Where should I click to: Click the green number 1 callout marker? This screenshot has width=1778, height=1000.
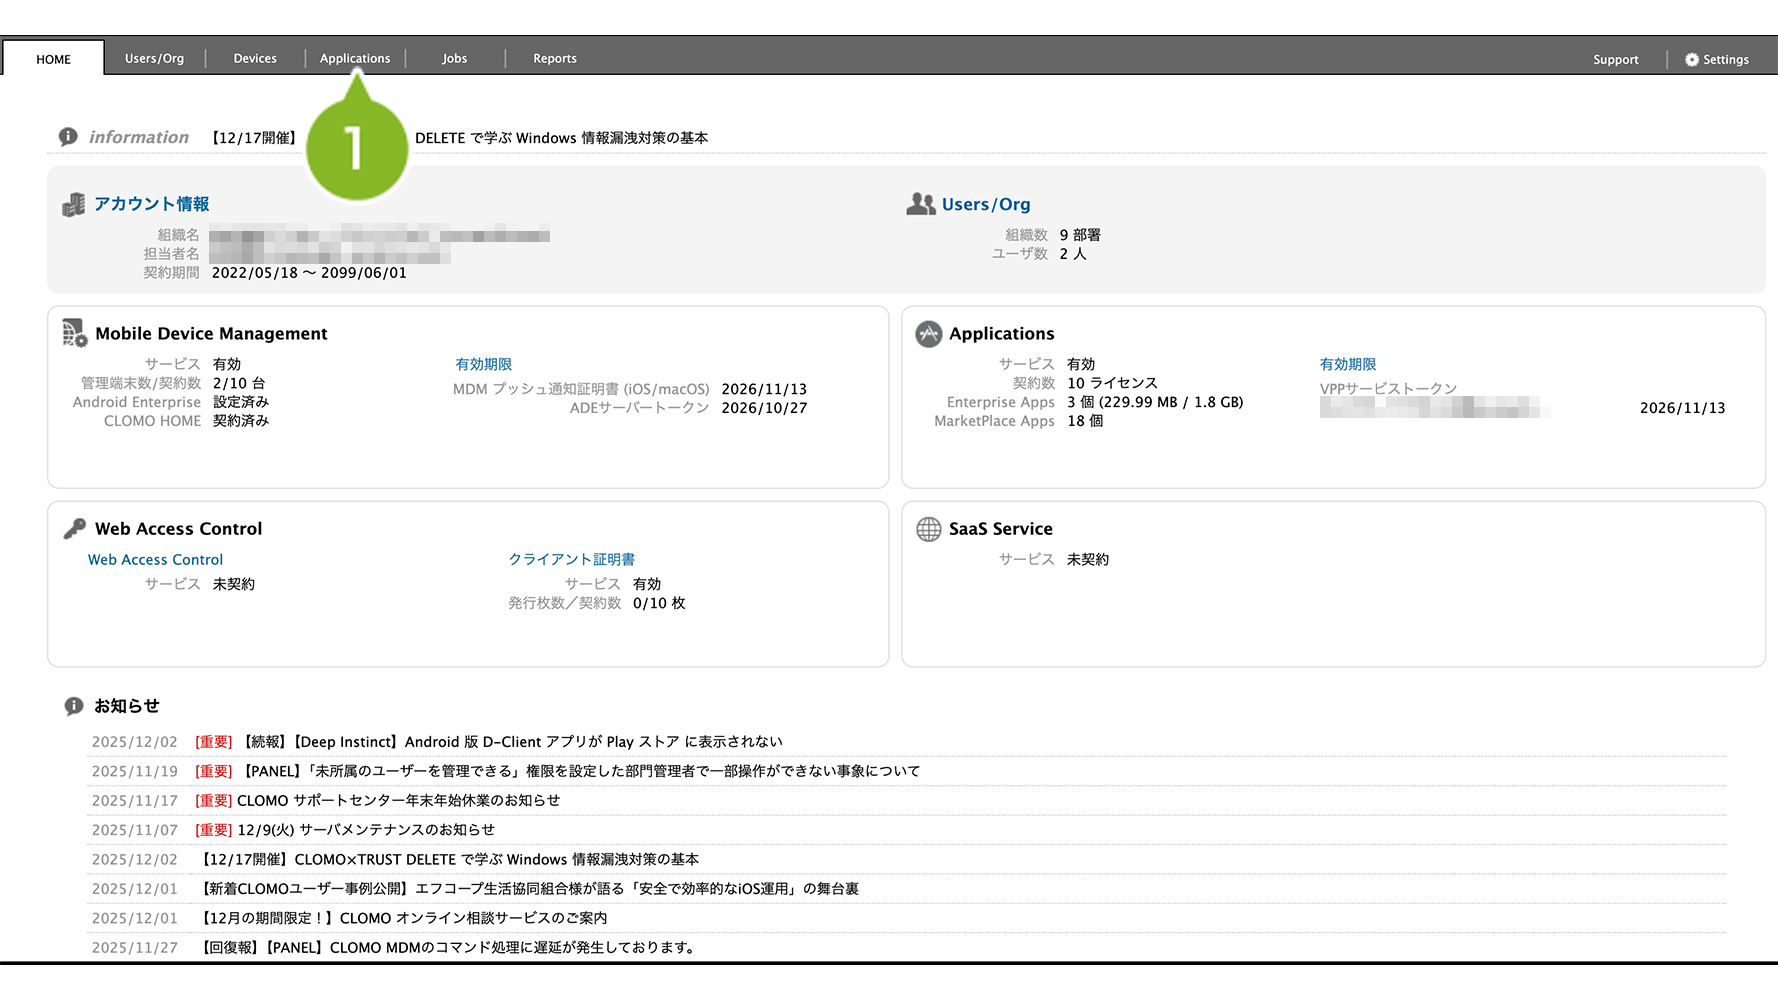pos(356,148)
